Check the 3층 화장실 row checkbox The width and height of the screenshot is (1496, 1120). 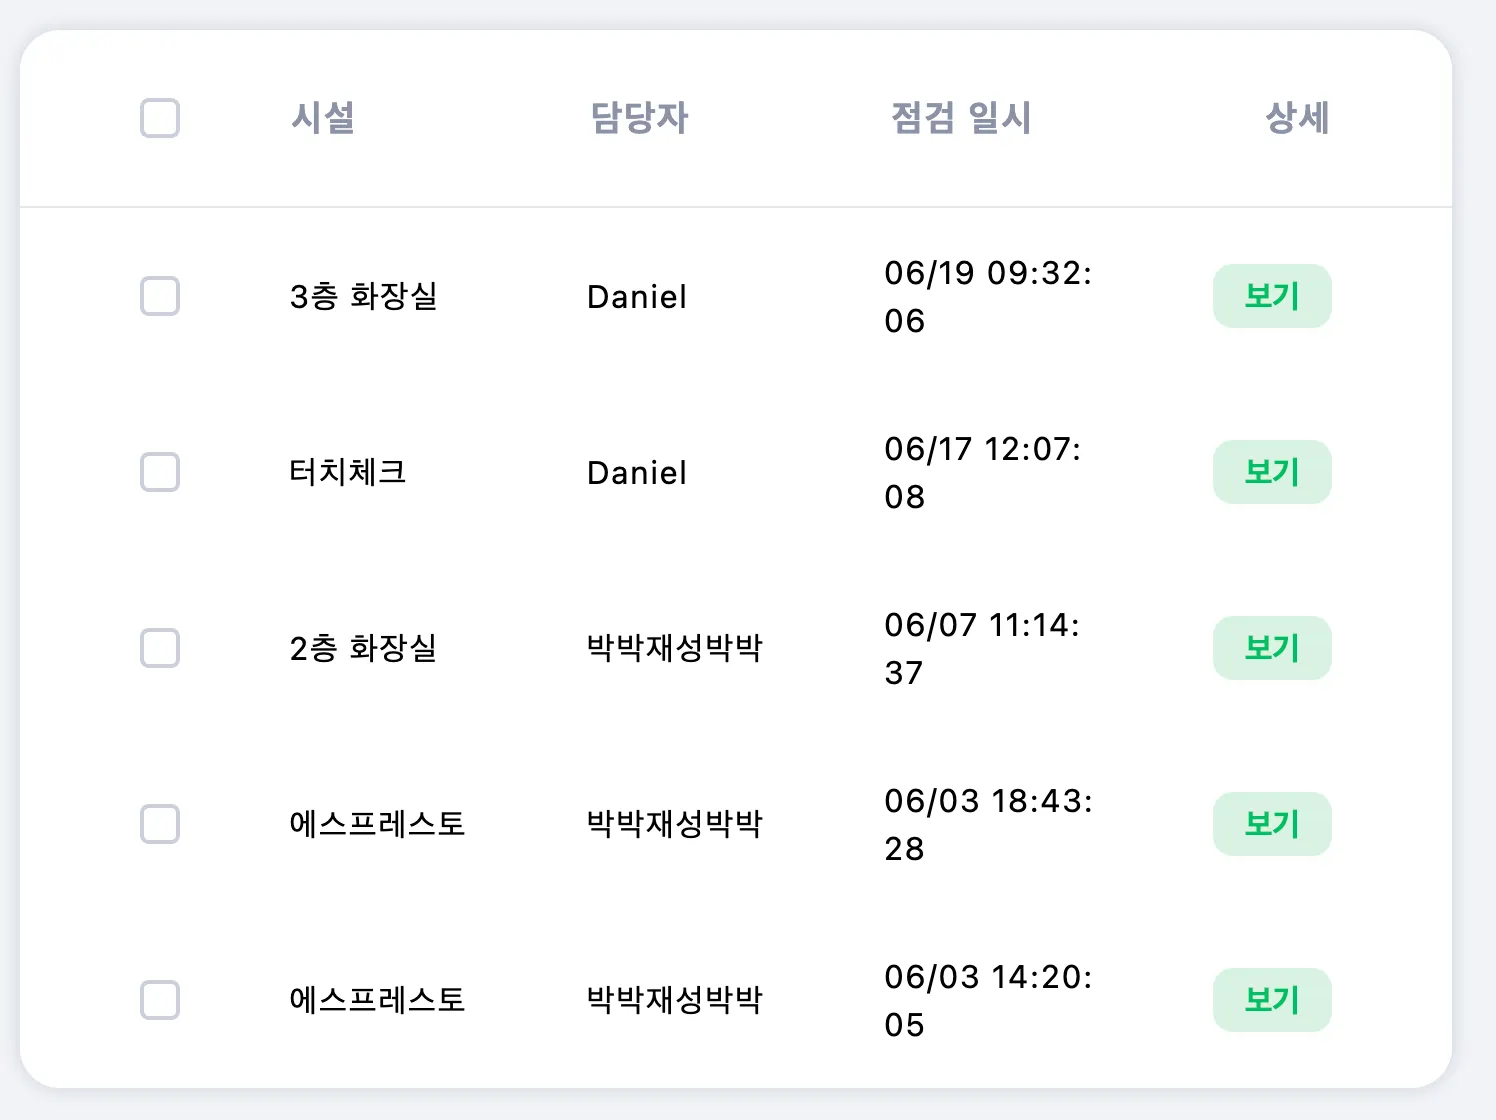[x=160, y=296]
